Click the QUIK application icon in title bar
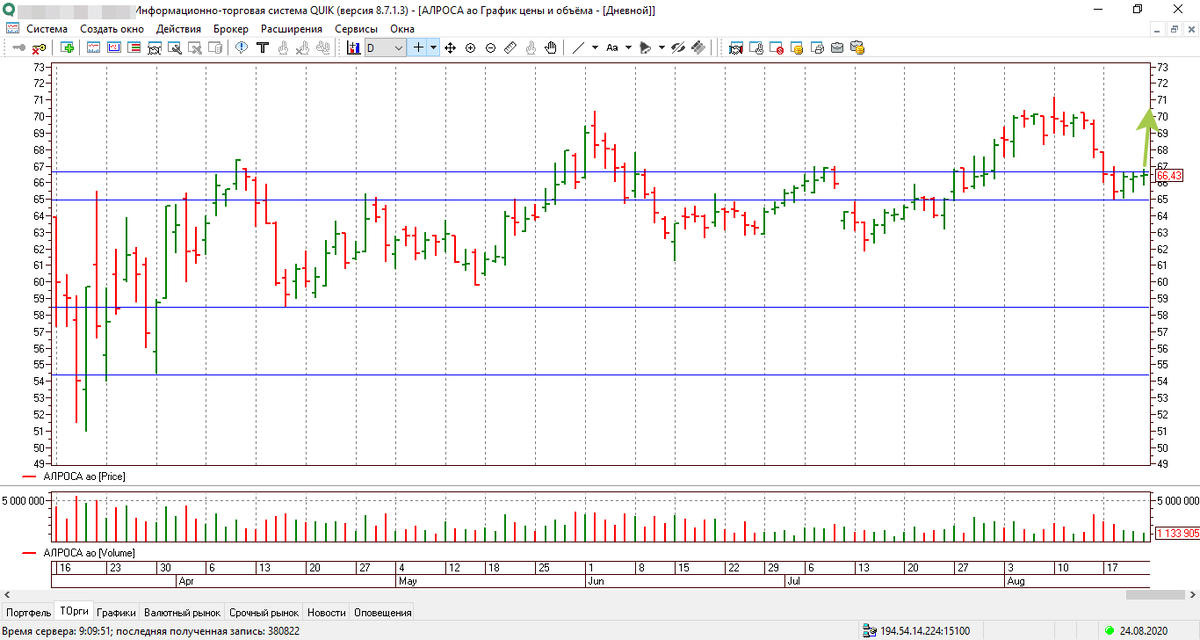Viewport: 1200px width, 640px height. [x=10, y=9]
